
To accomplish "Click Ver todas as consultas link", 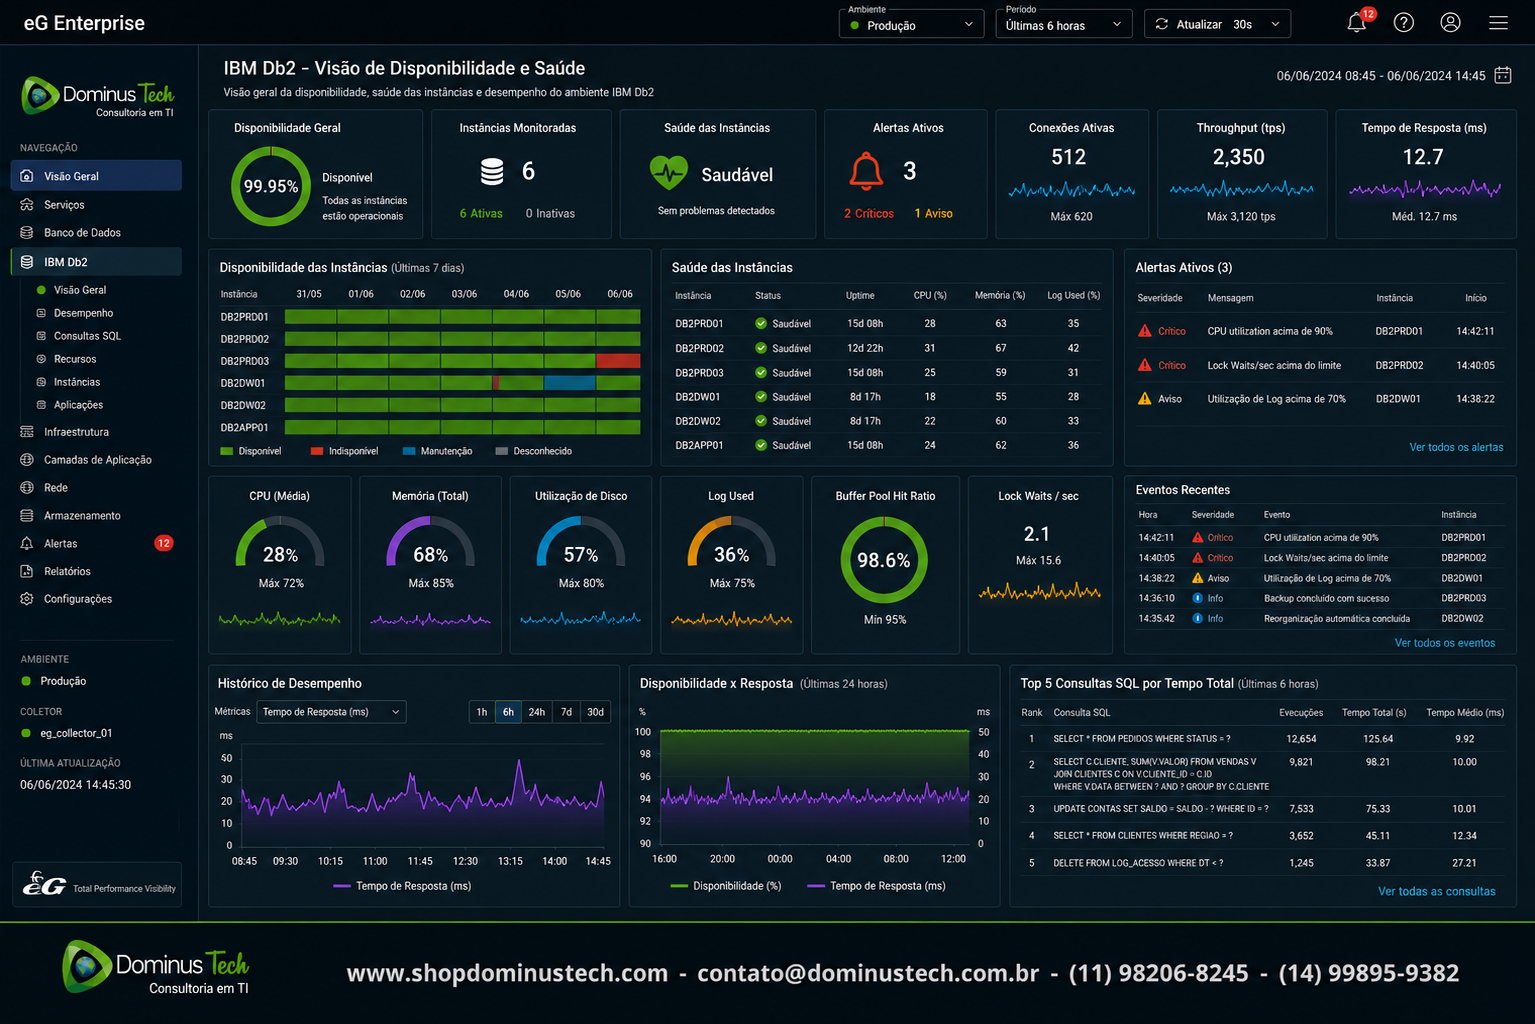I will [x=1437, y=891].
